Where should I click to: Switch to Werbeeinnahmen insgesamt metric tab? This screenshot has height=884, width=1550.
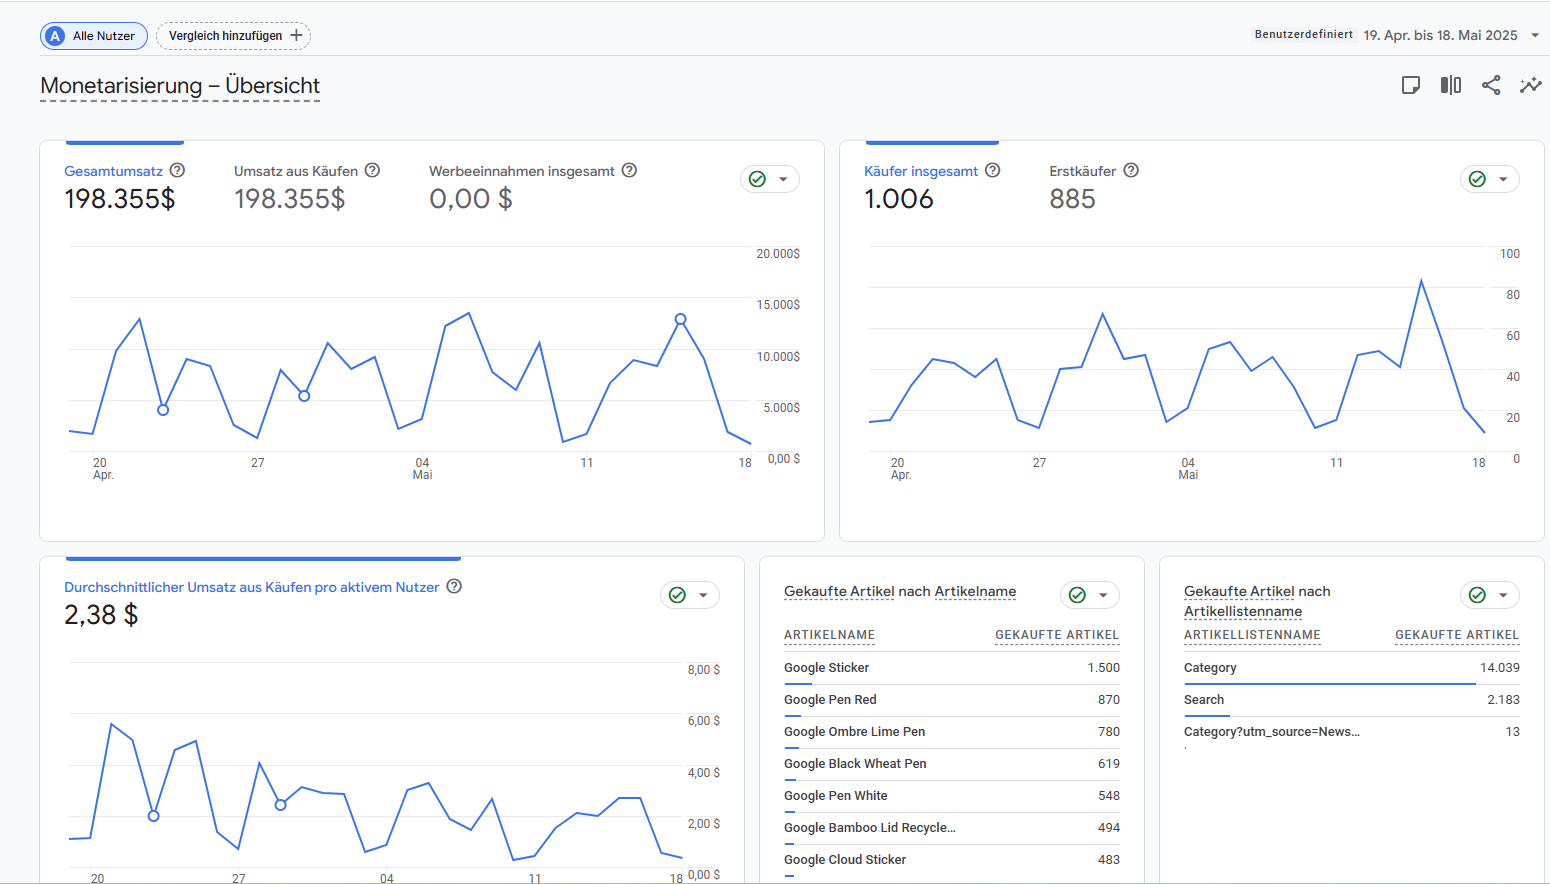tap(521, 172)
